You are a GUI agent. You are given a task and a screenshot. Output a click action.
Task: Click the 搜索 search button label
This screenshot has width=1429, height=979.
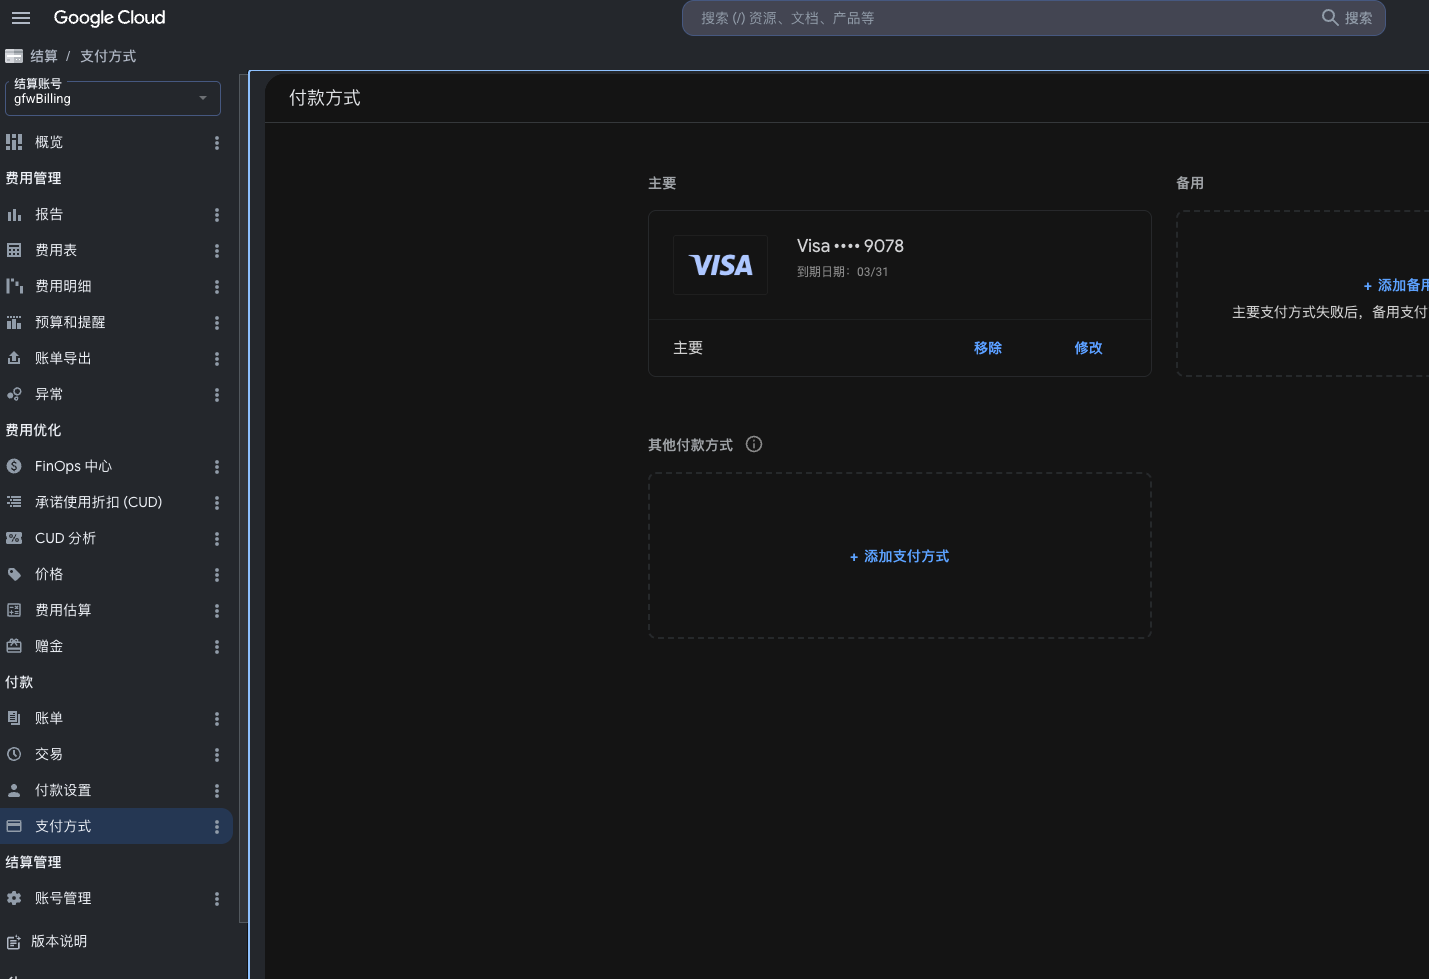tap(1358, 18)
